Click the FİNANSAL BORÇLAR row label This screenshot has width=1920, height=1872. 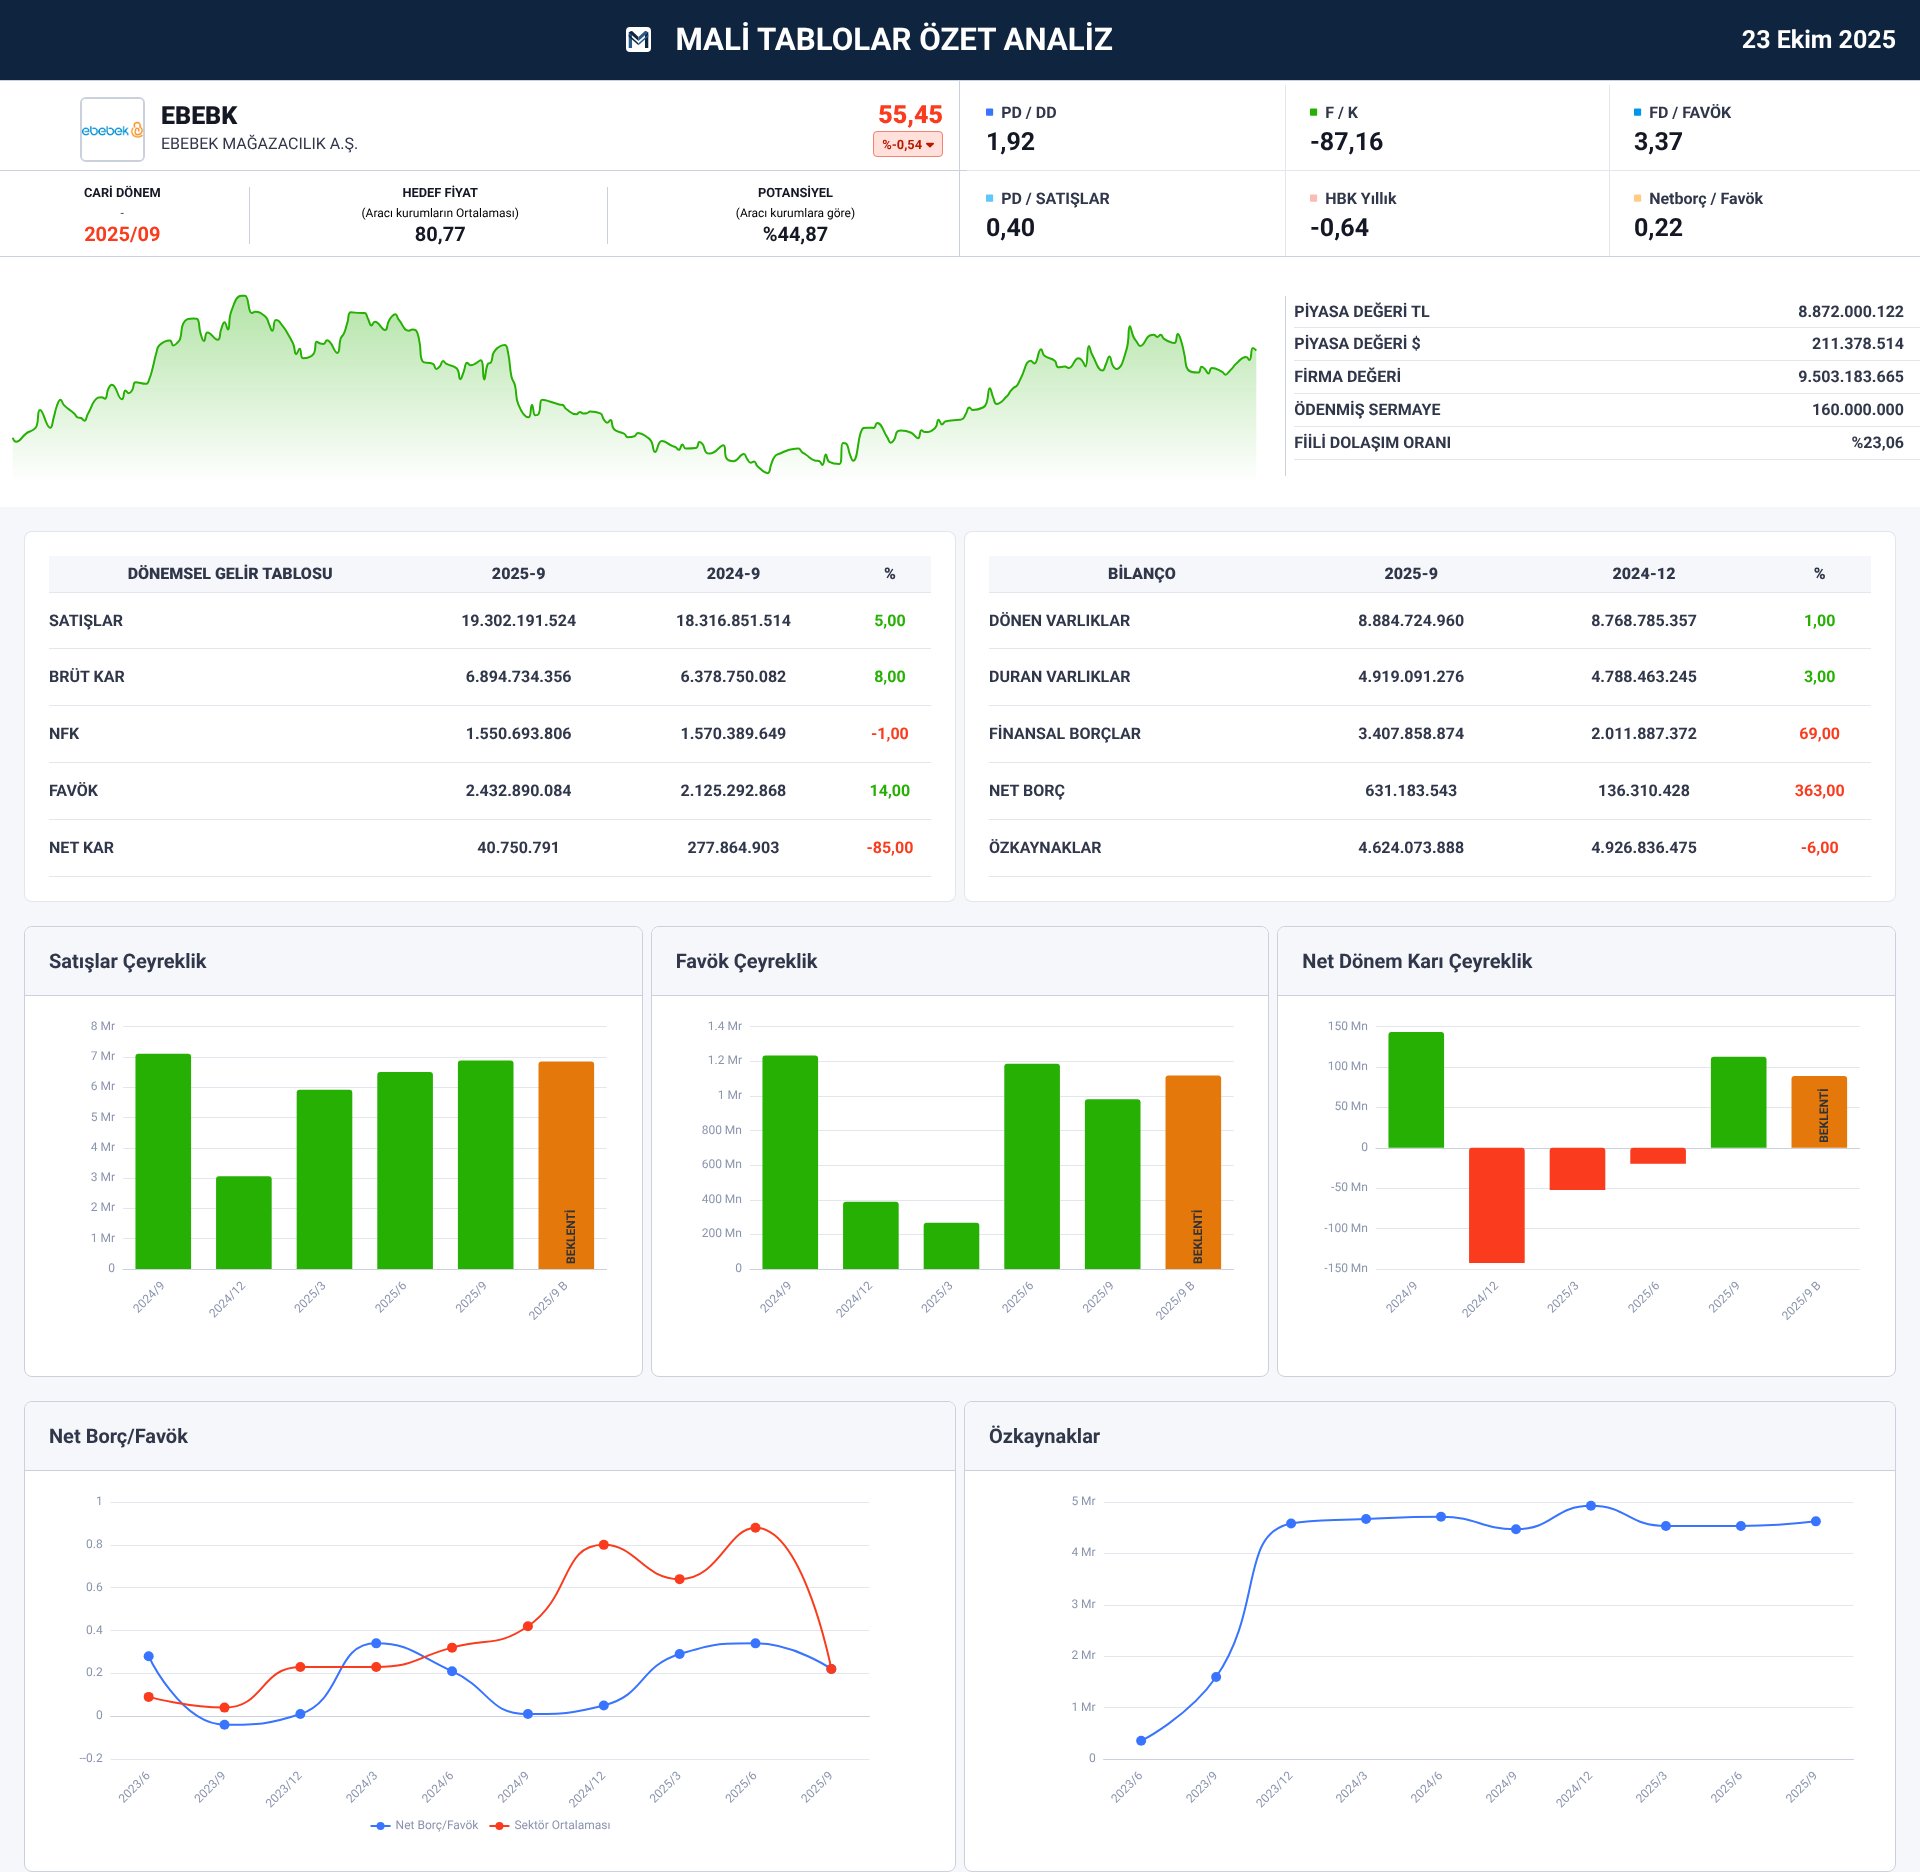click(1064, 734)
